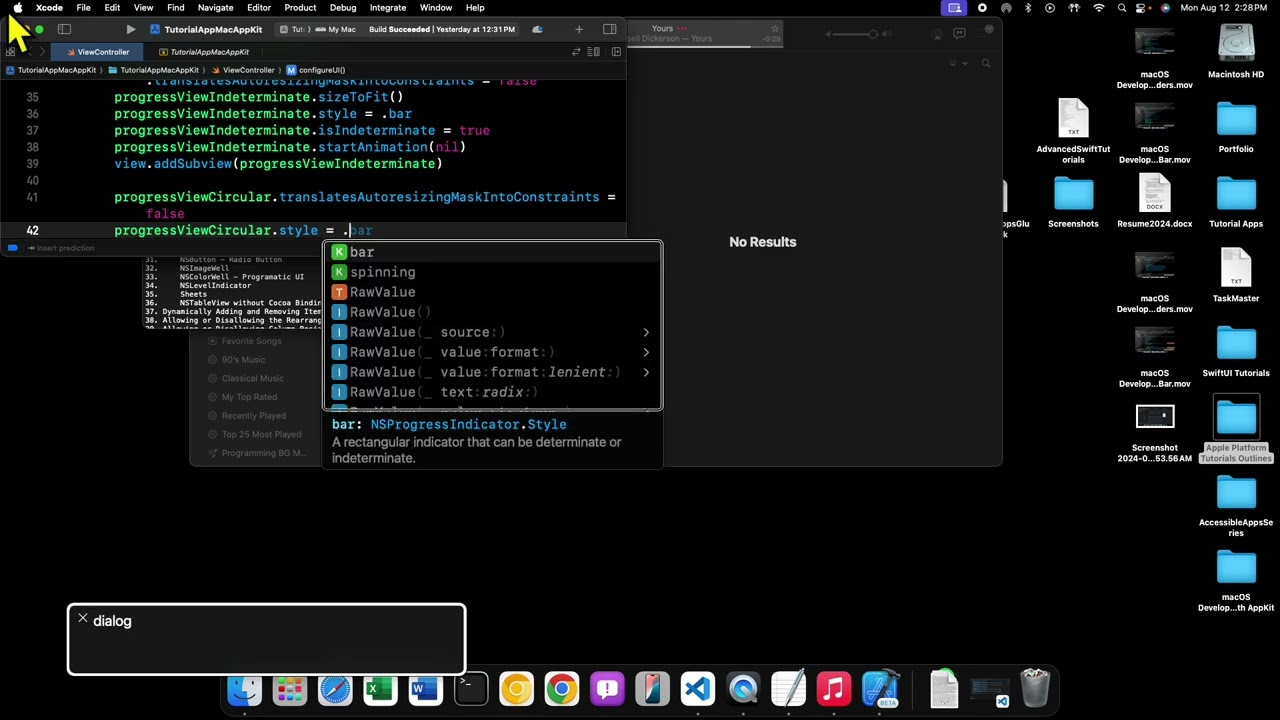Image resolution: width=1280 pixels, height=720 pixels.
Task: Open the Product menu
Action: (x=300, y=7)
